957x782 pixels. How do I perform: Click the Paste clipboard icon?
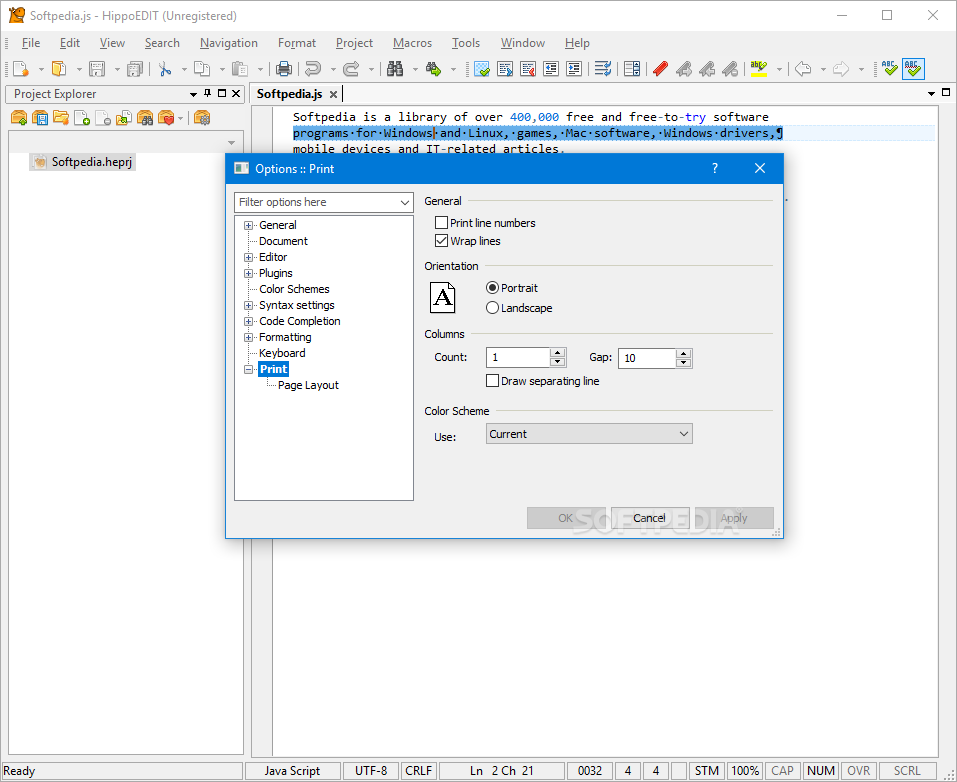click(x=240, y=69)
